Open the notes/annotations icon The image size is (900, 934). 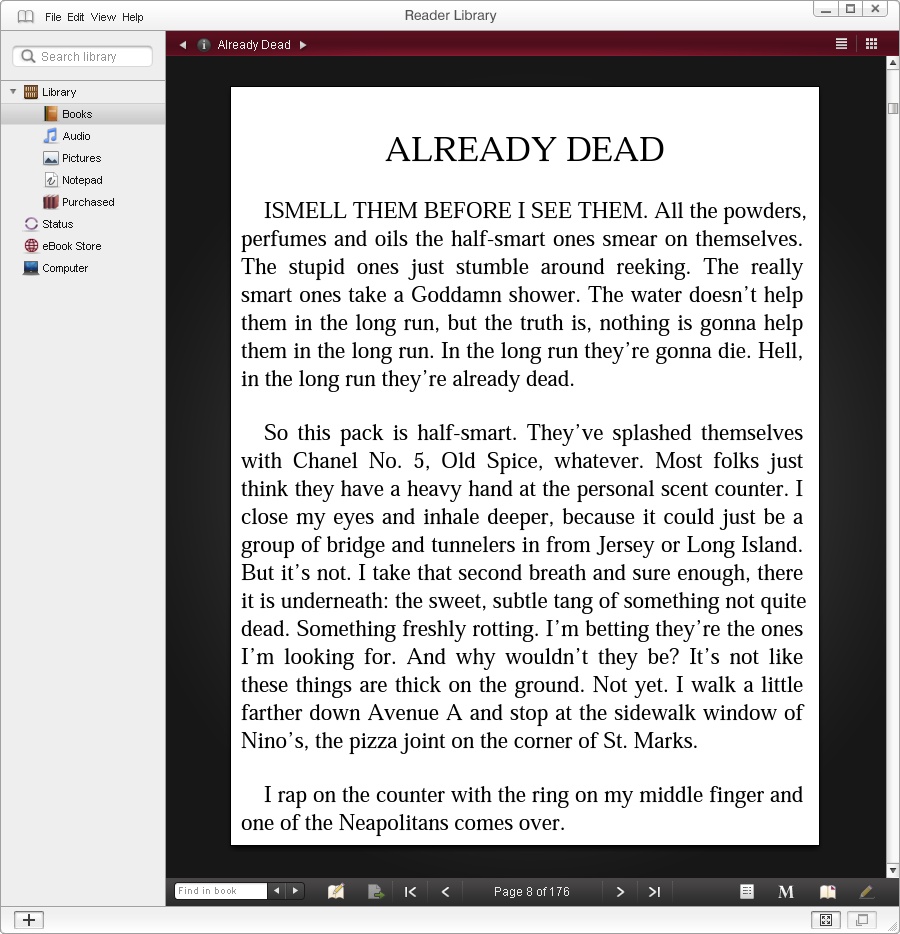(336, 891)
